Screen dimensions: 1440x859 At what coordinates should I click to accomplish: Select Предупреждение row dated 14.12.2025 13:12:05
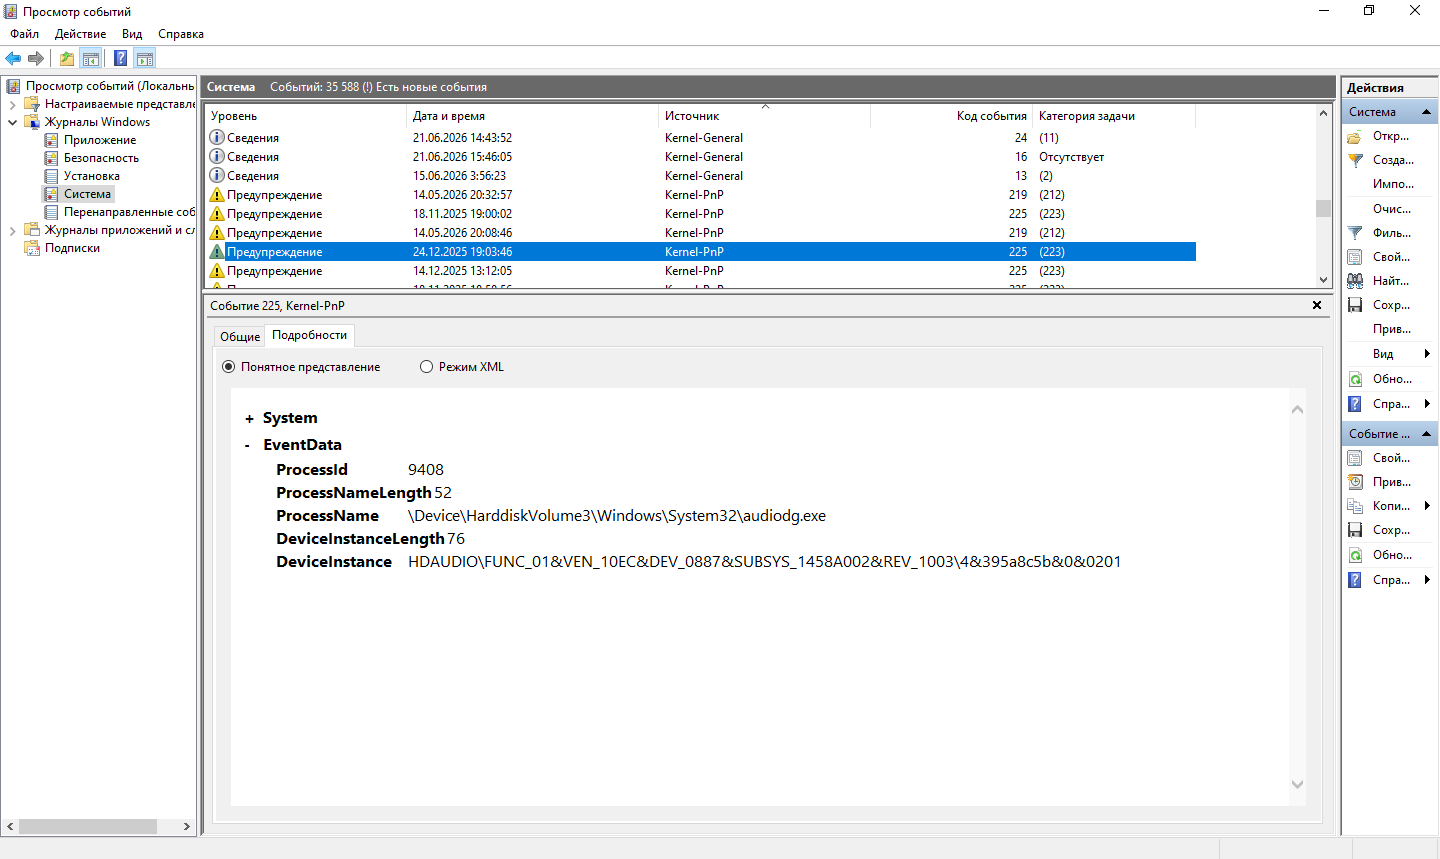point(700,271)
